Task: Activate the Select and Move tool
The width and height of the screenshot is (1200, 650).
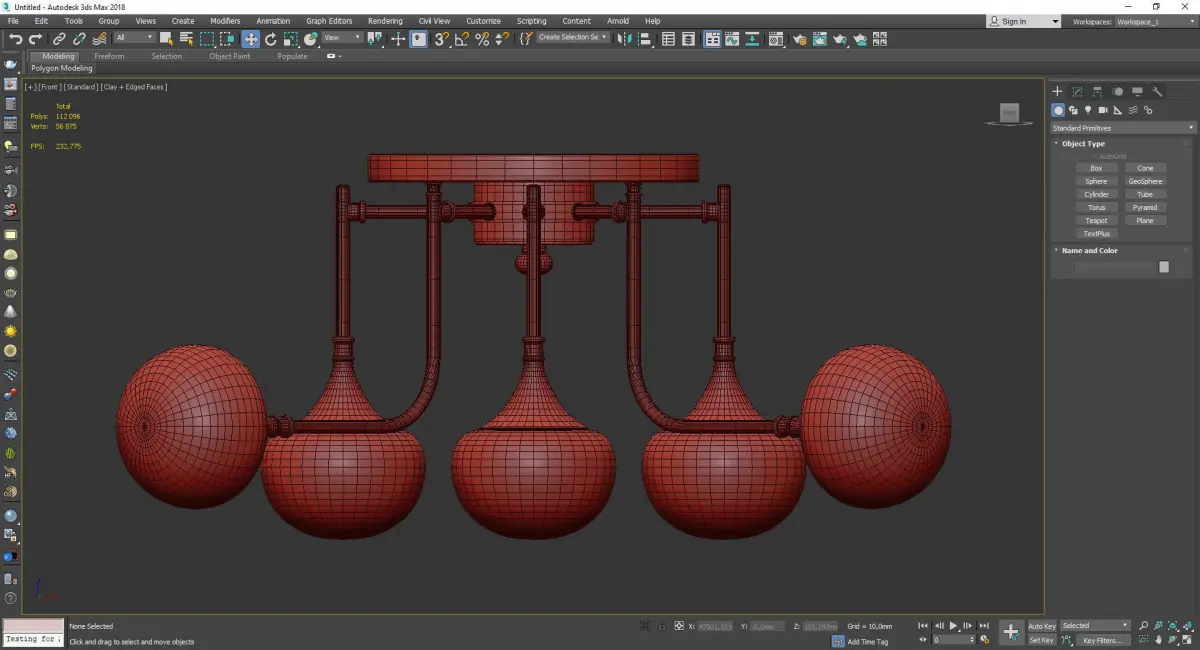Action: pos(250,39)
